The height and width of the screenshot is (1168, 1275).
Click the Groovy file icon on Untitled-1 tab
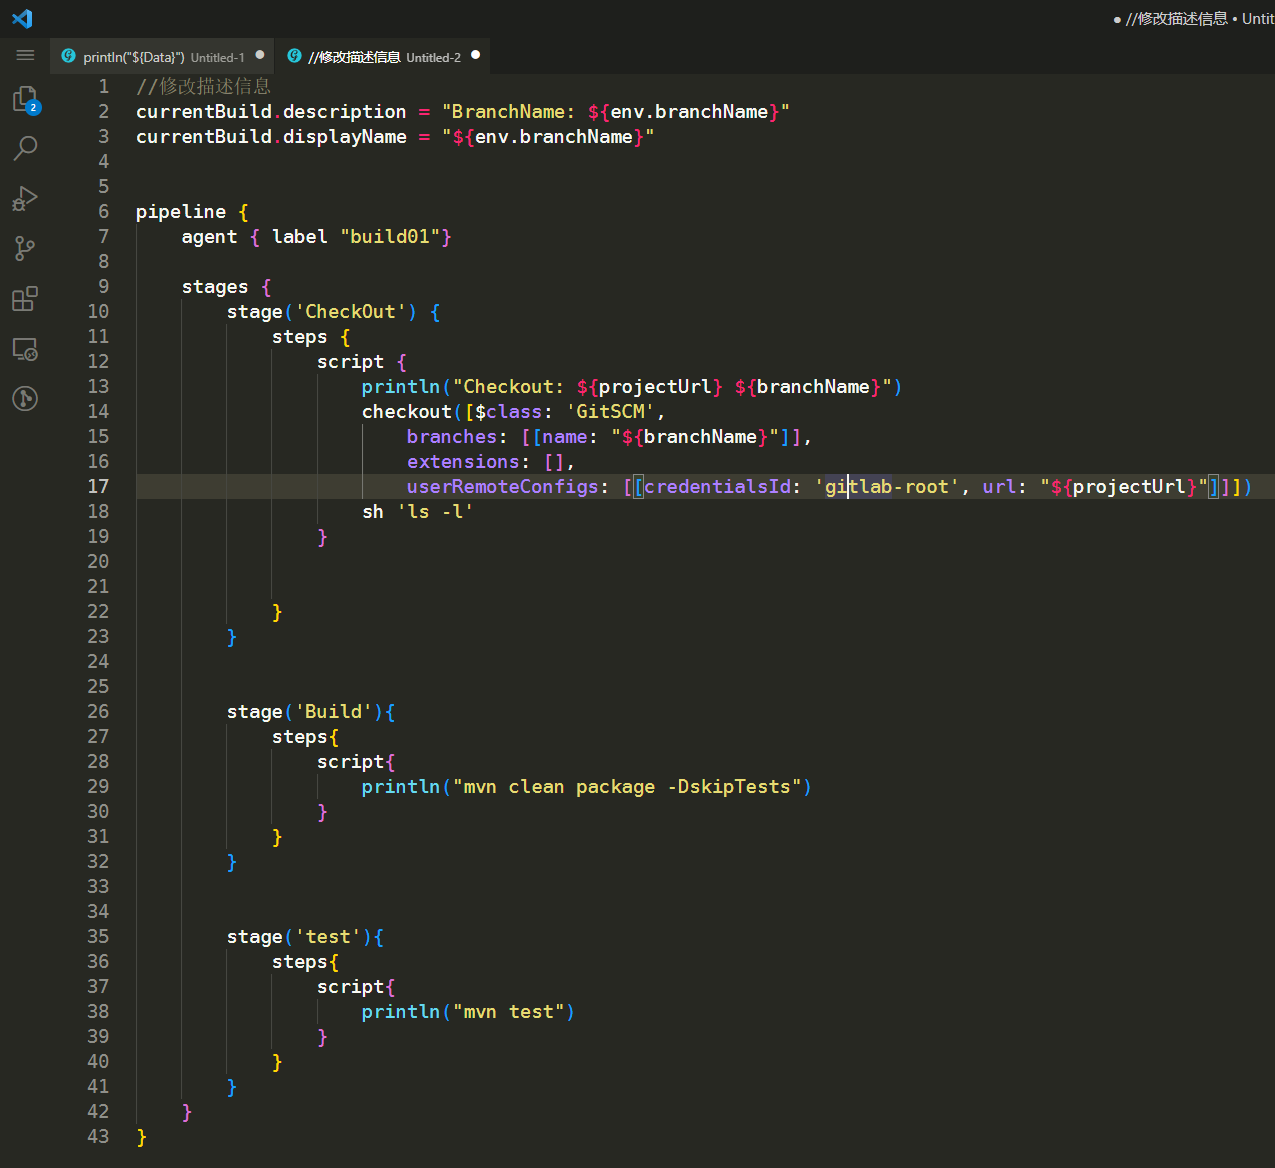pyautogui.click(x=69, y=56)
